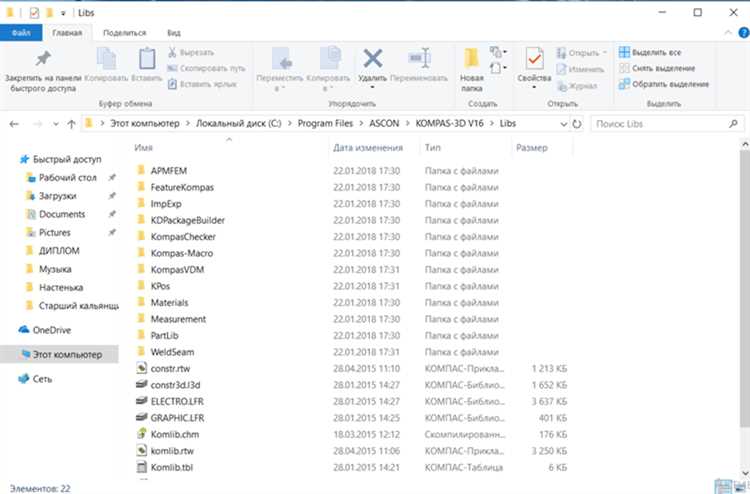The width and height of the screenshot is (750, 494).
Task: Select the Measurement folder
Action: click(178, 319)
